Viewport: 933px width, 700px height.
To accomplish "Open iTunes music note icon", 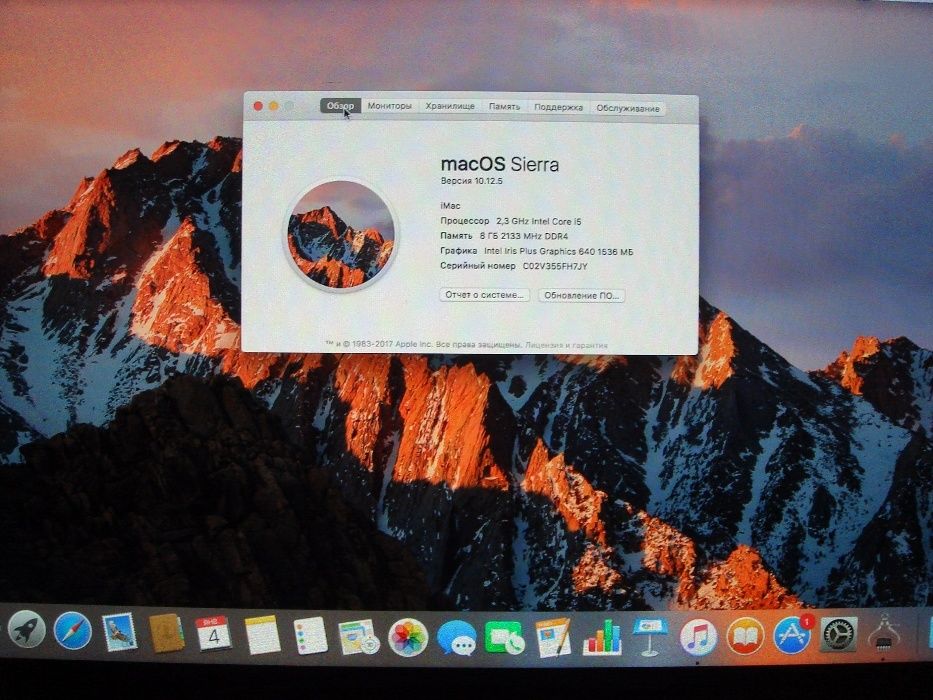I will 698,636.
